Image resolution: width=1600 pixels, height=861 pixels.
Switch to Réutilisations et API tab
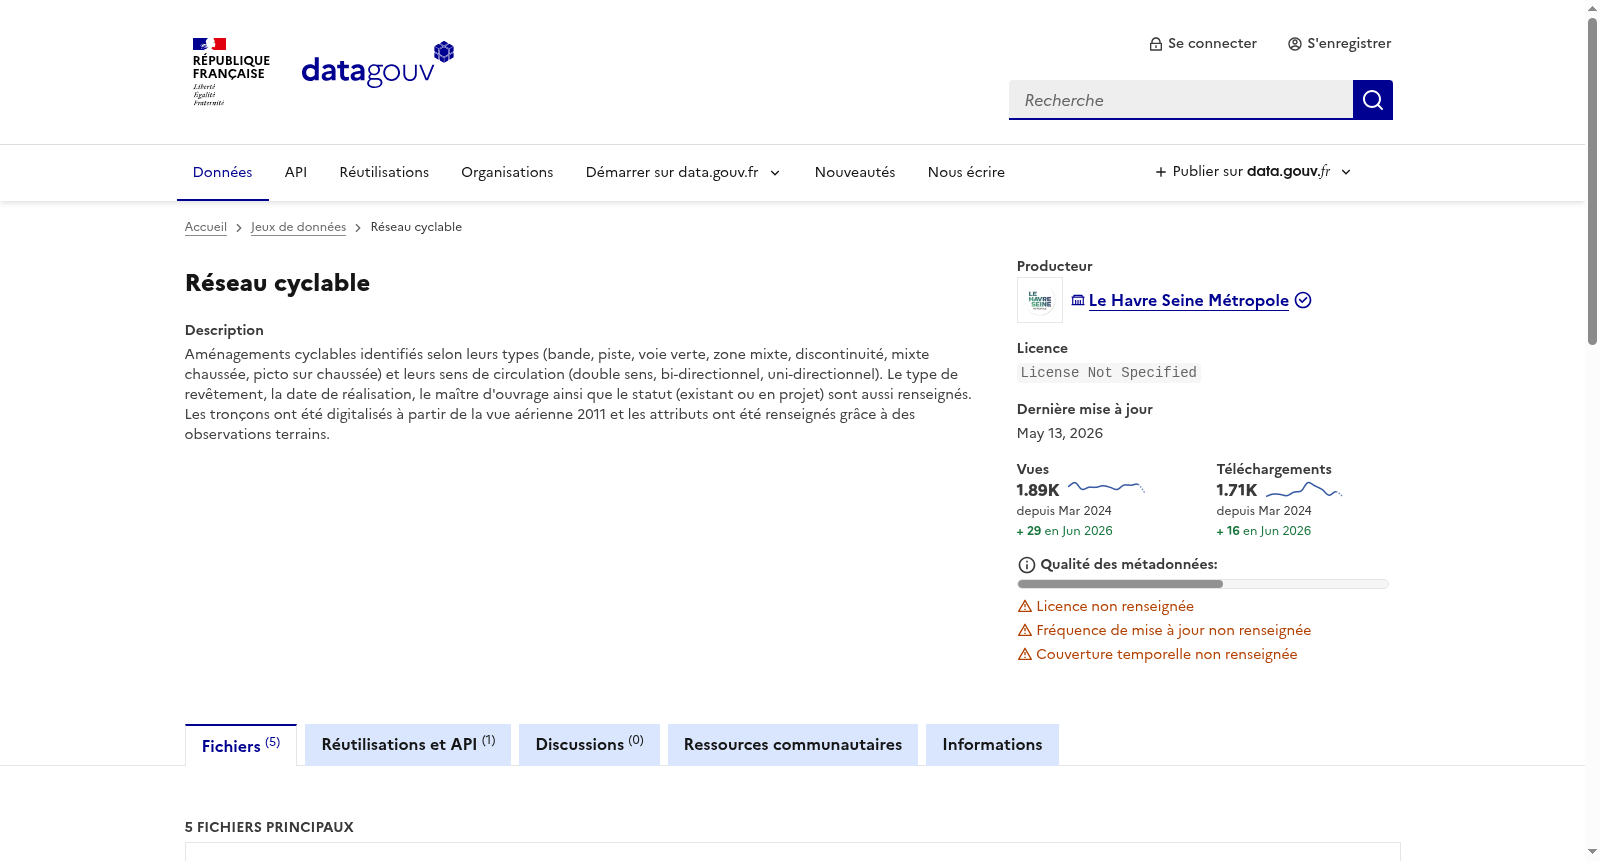click(408, 745)
